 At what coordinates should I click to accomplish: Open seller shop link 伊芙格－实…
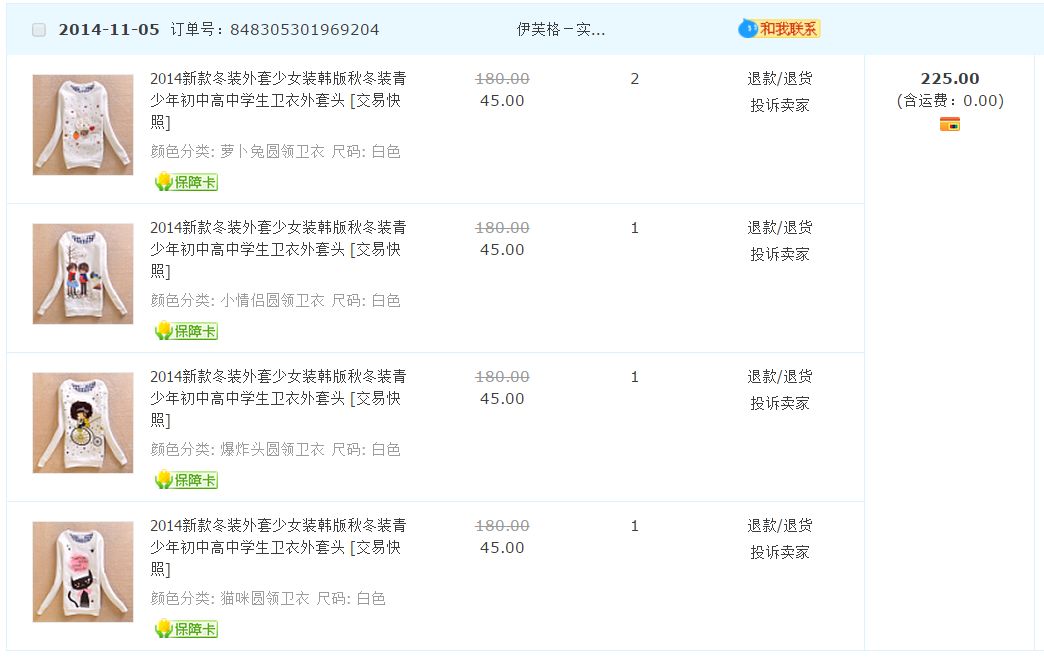click(560, 30)
